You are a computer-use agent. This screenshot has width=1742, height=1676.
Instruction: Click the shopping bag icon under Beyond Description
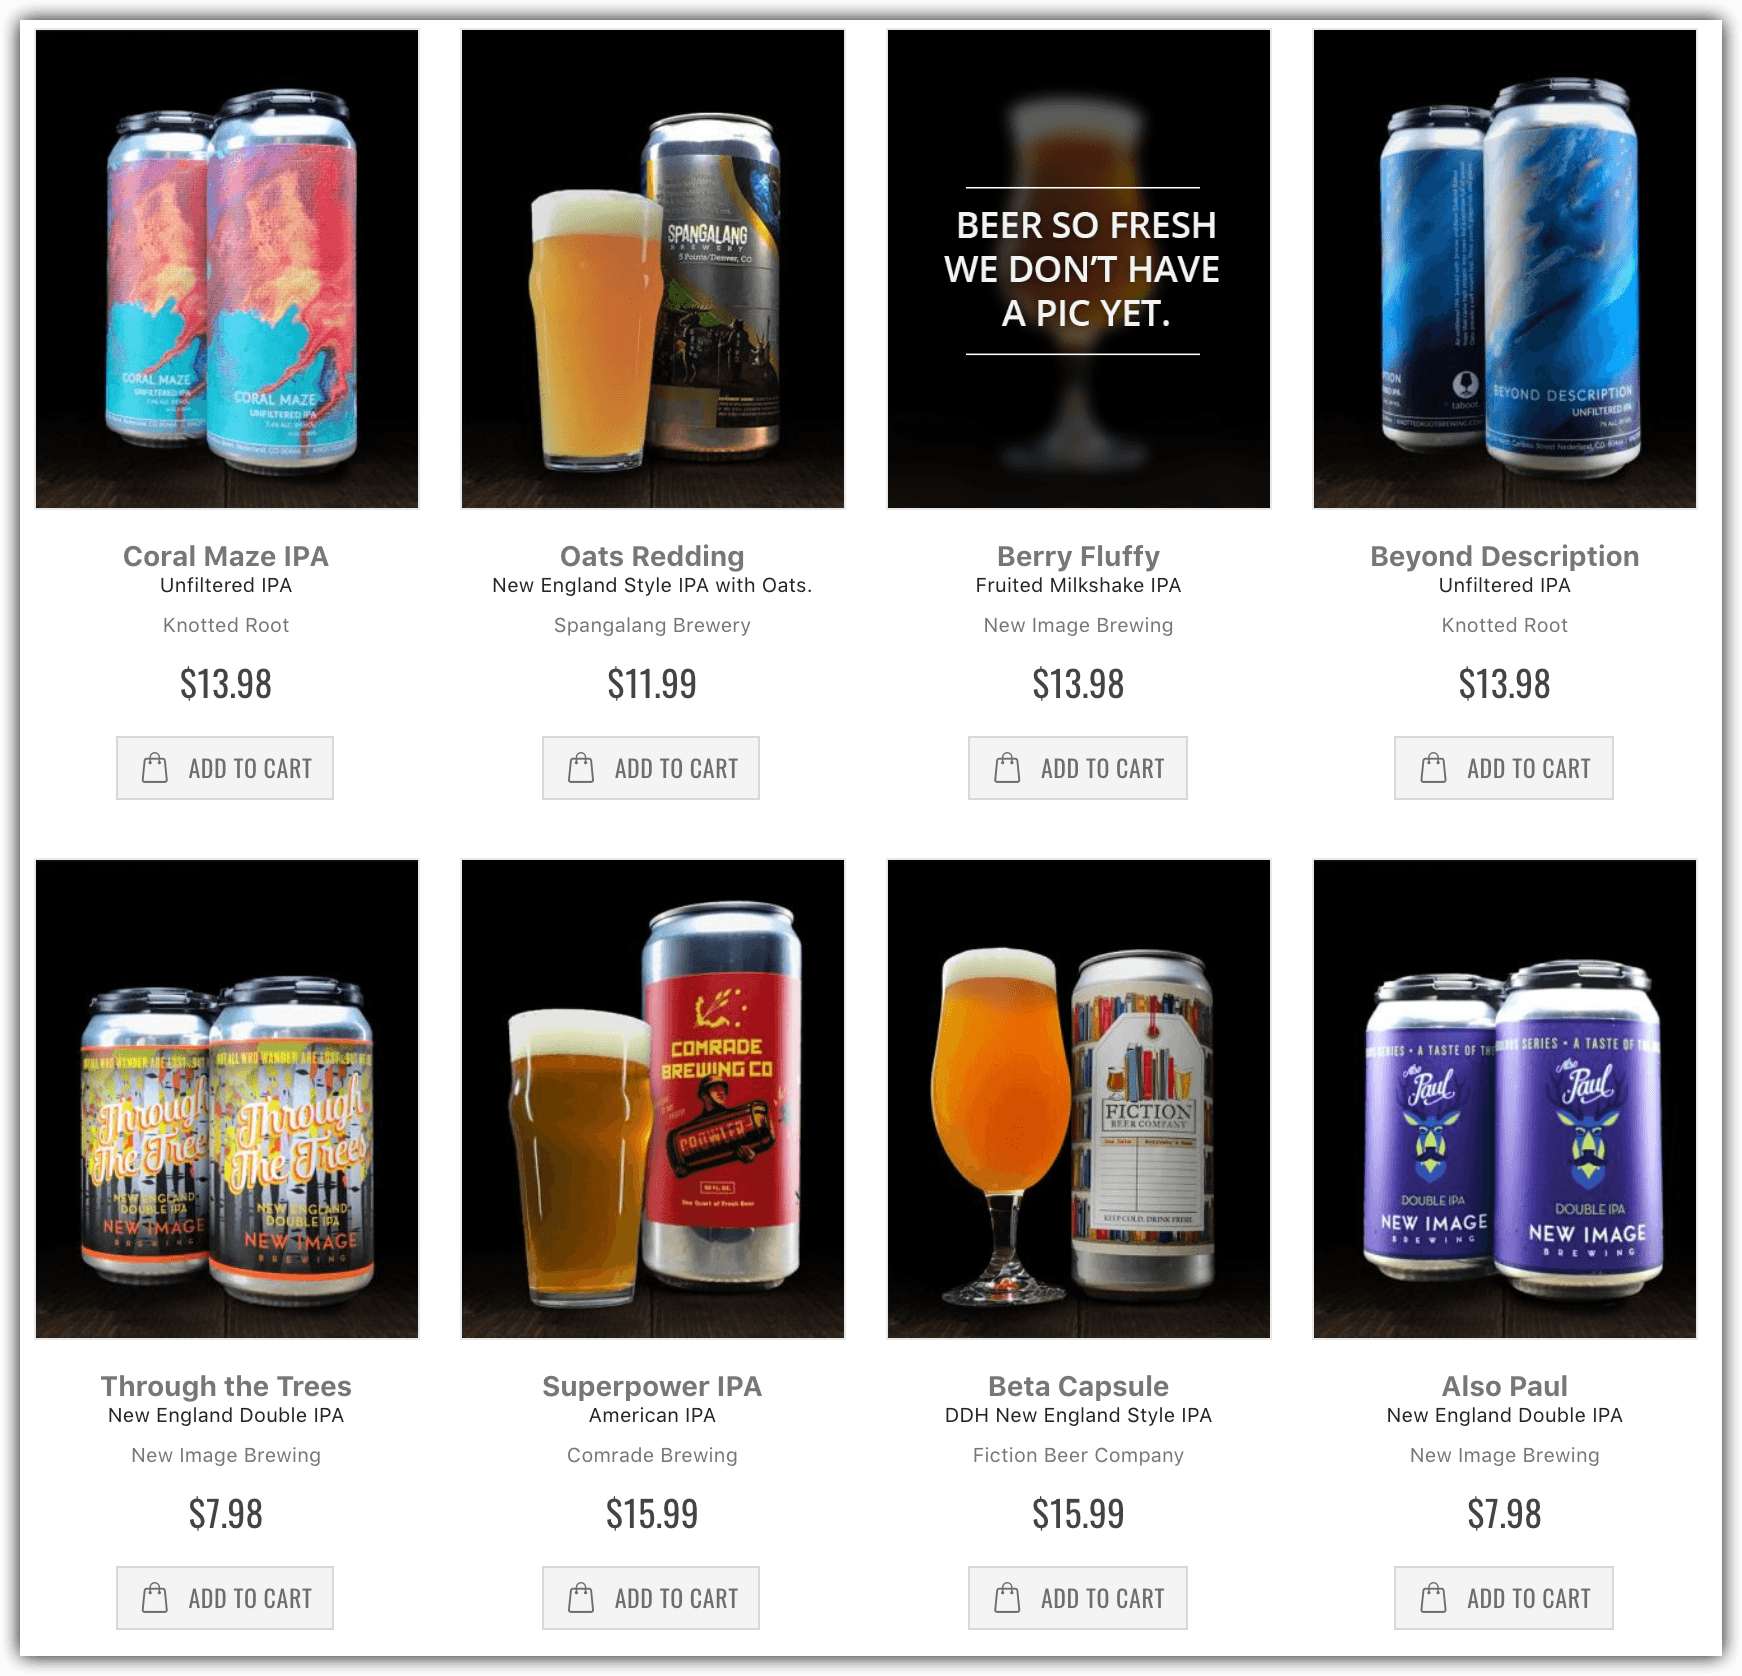tap(1433, 768)
